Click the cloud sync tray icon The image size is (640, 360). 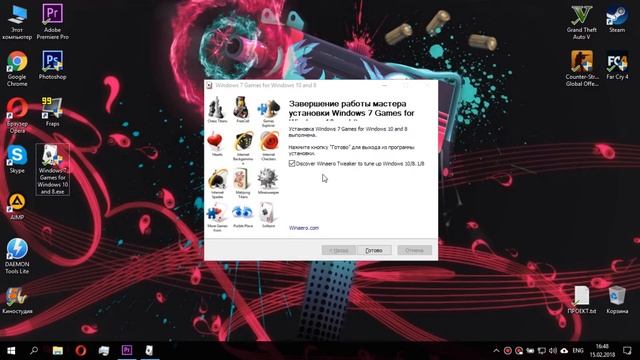click(x=564, y=351)
